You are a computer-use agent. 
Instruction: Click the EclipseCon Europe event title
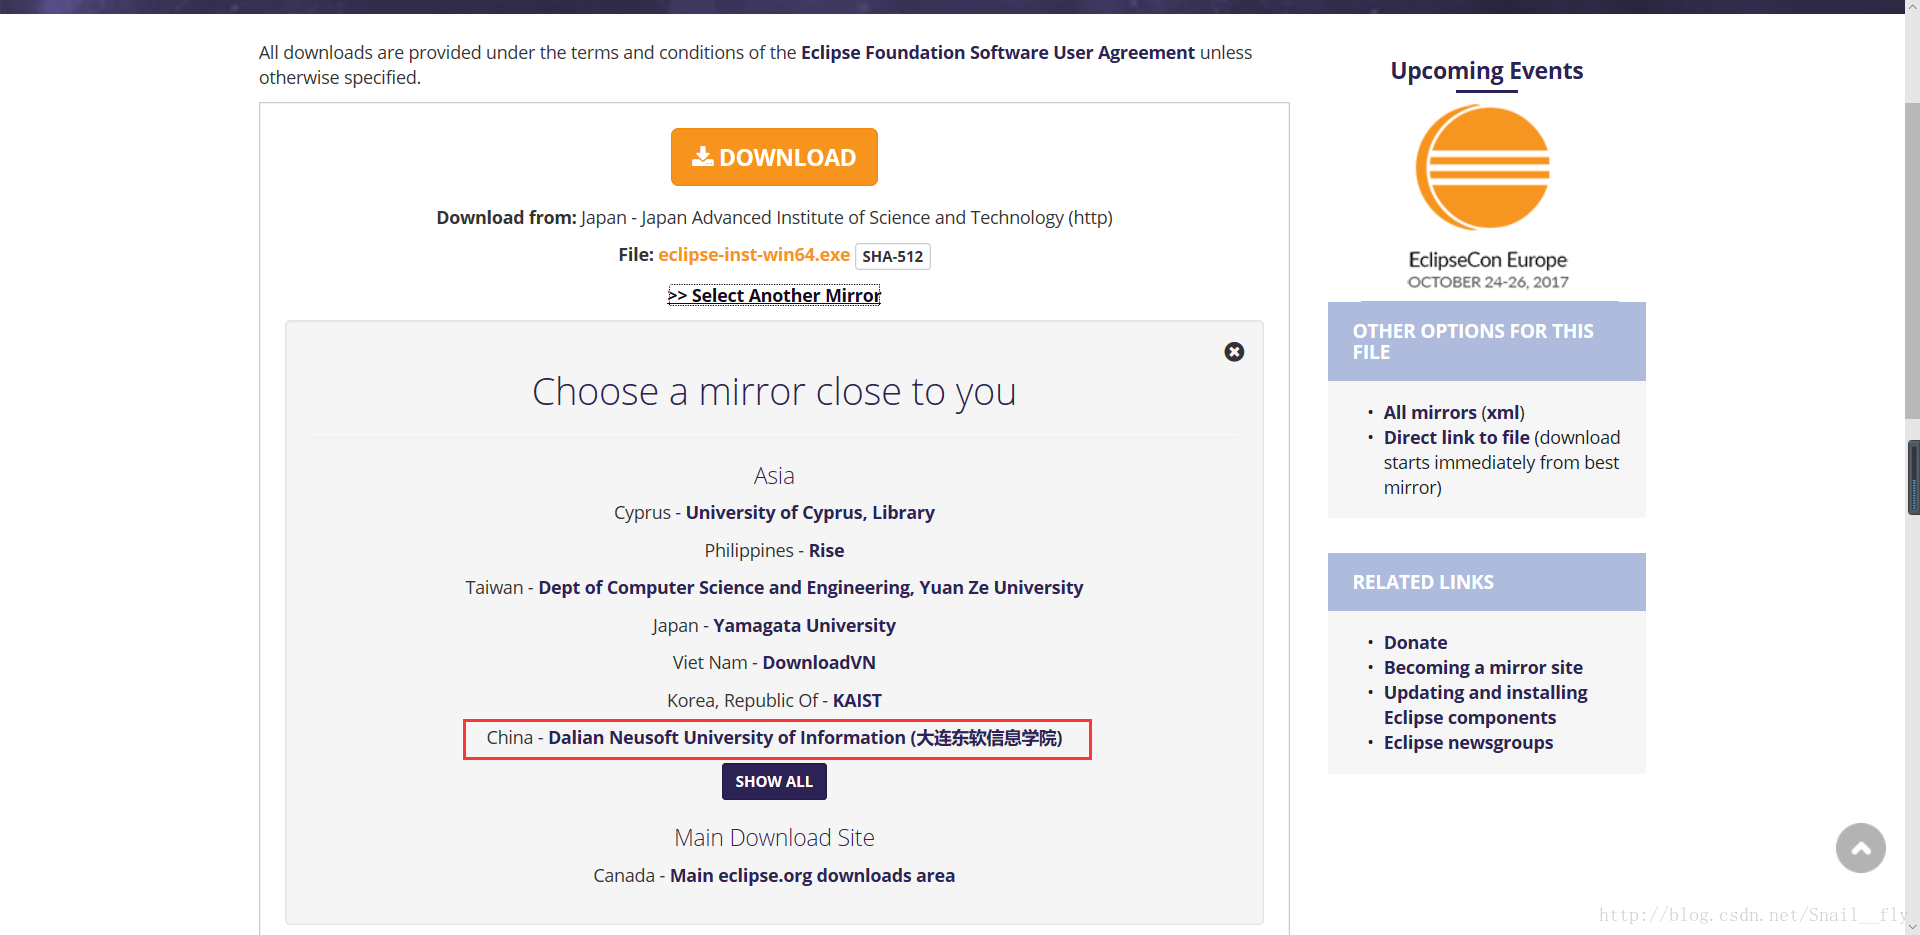1487,260
